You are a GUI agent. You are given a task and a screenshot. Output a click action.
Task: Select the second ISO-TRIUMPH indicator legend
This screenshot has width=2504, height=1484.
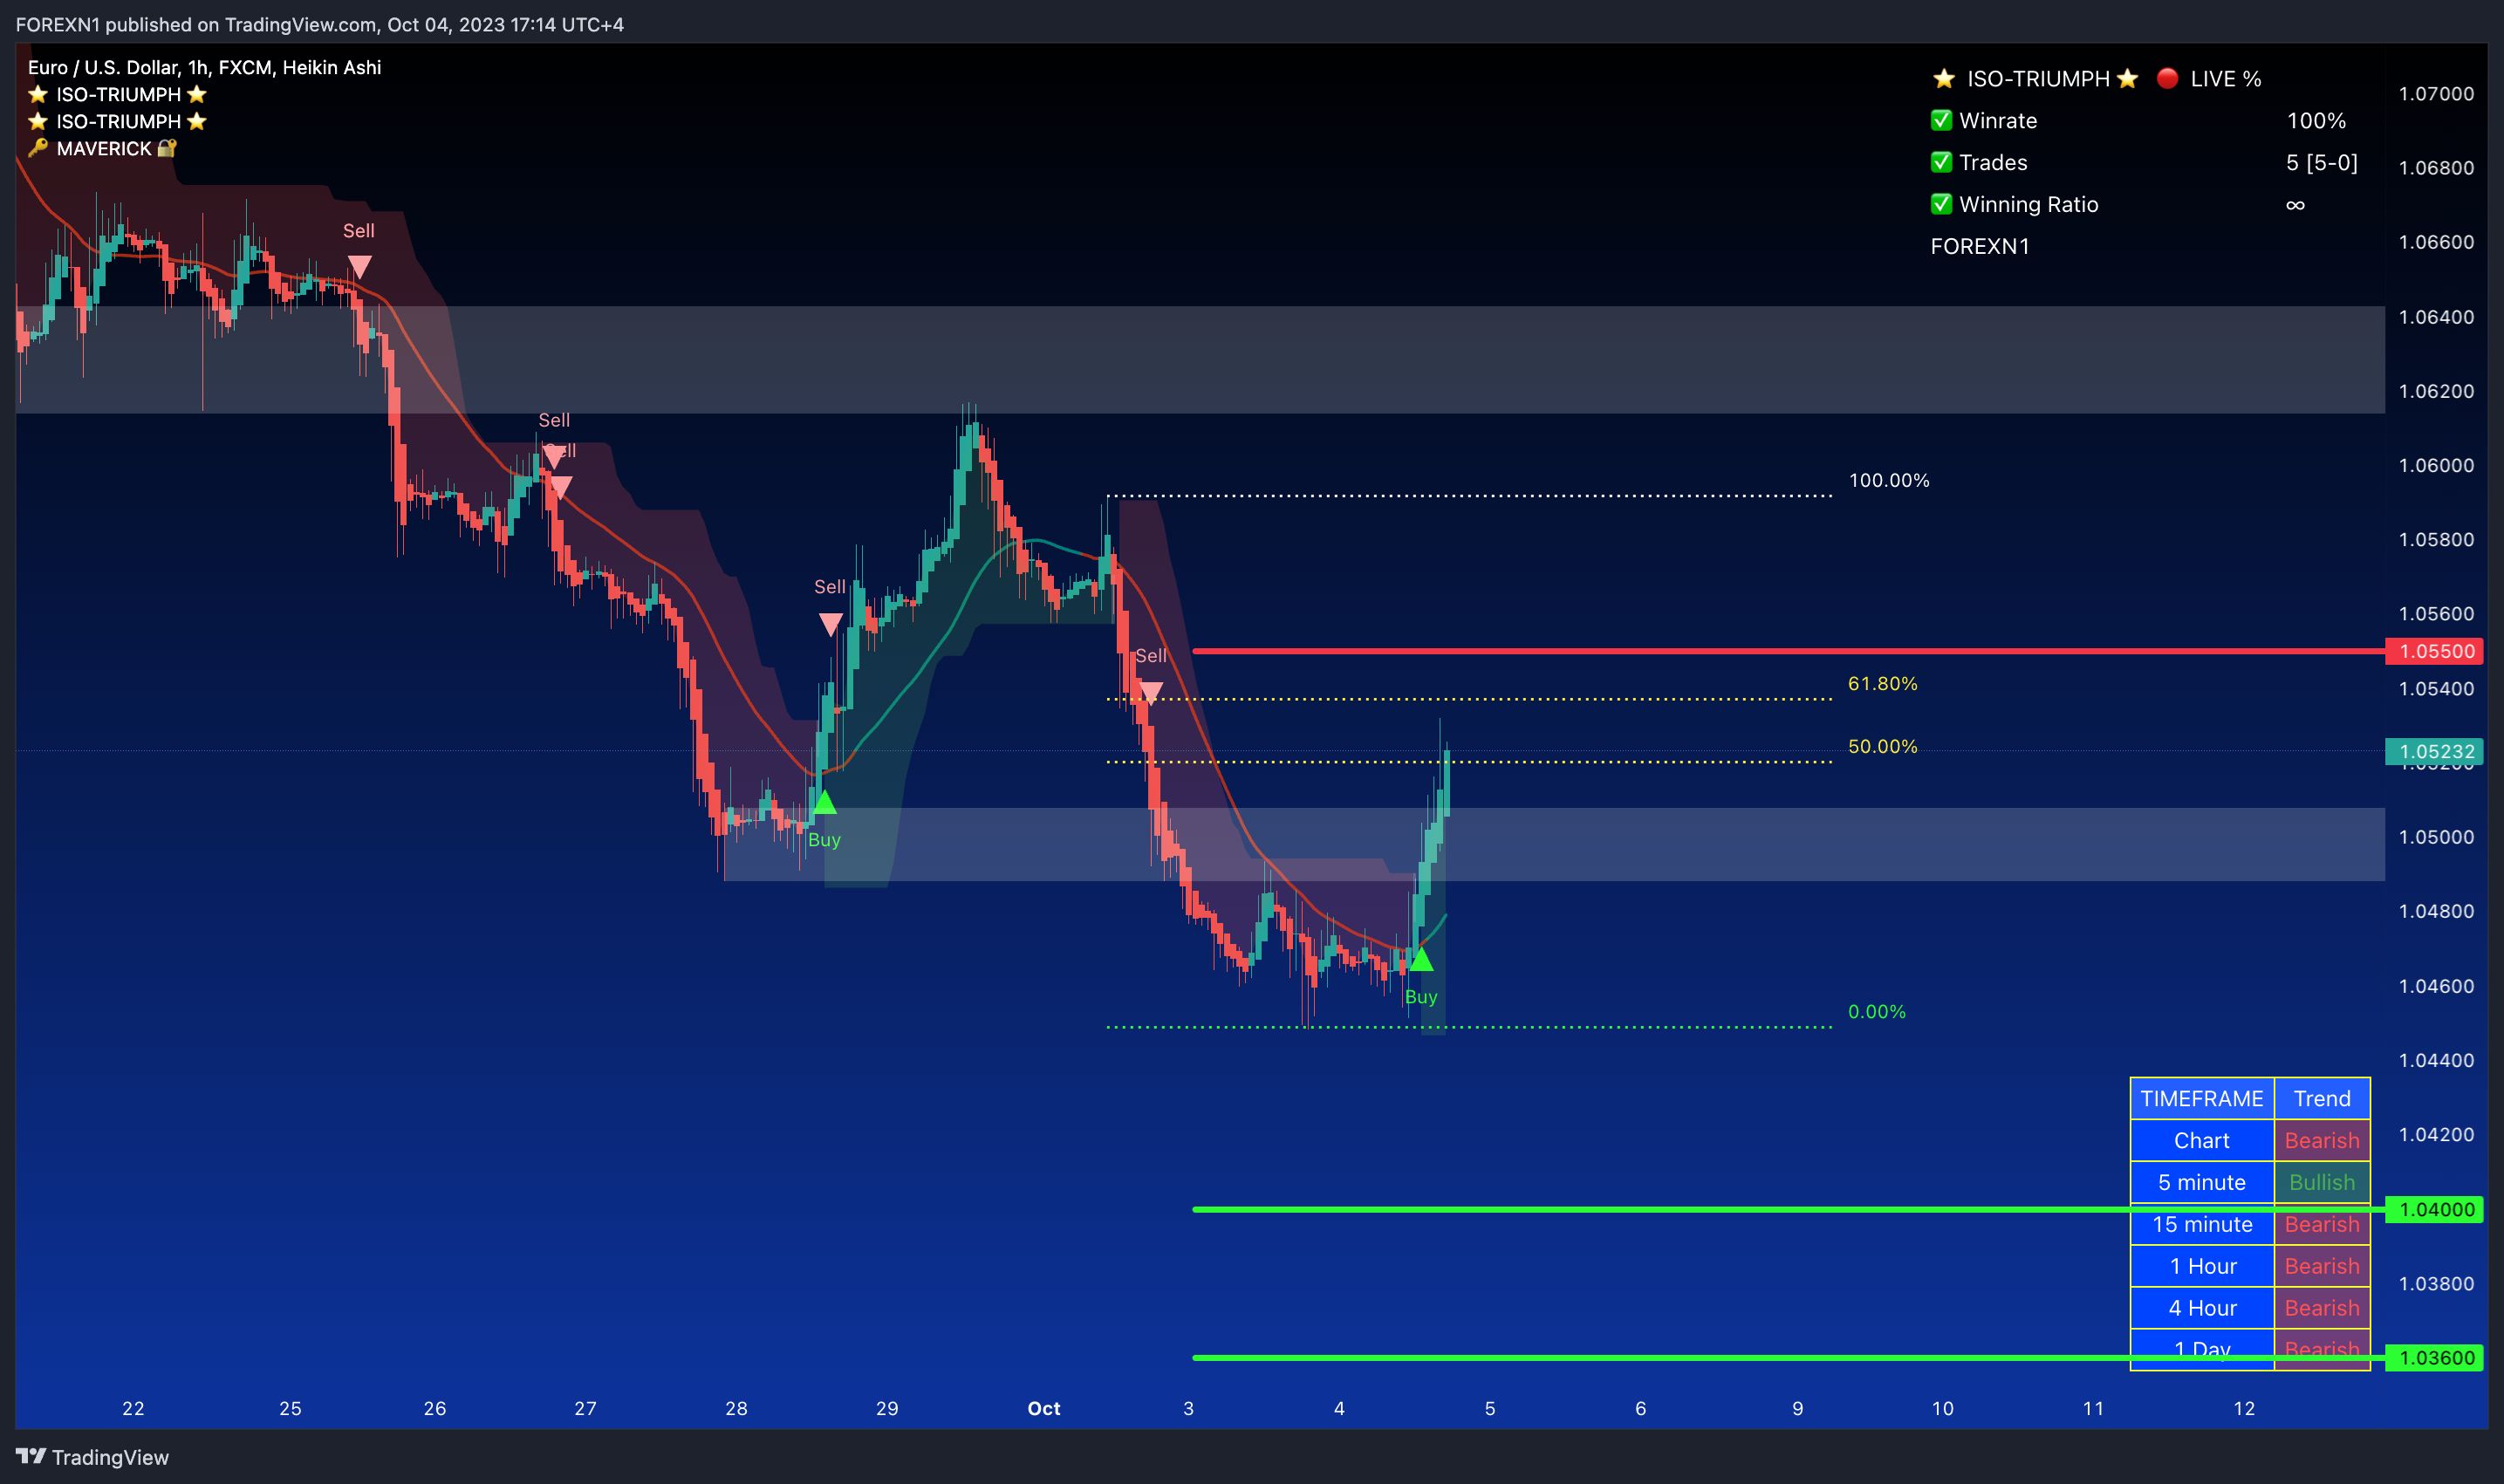coord(117,121)
